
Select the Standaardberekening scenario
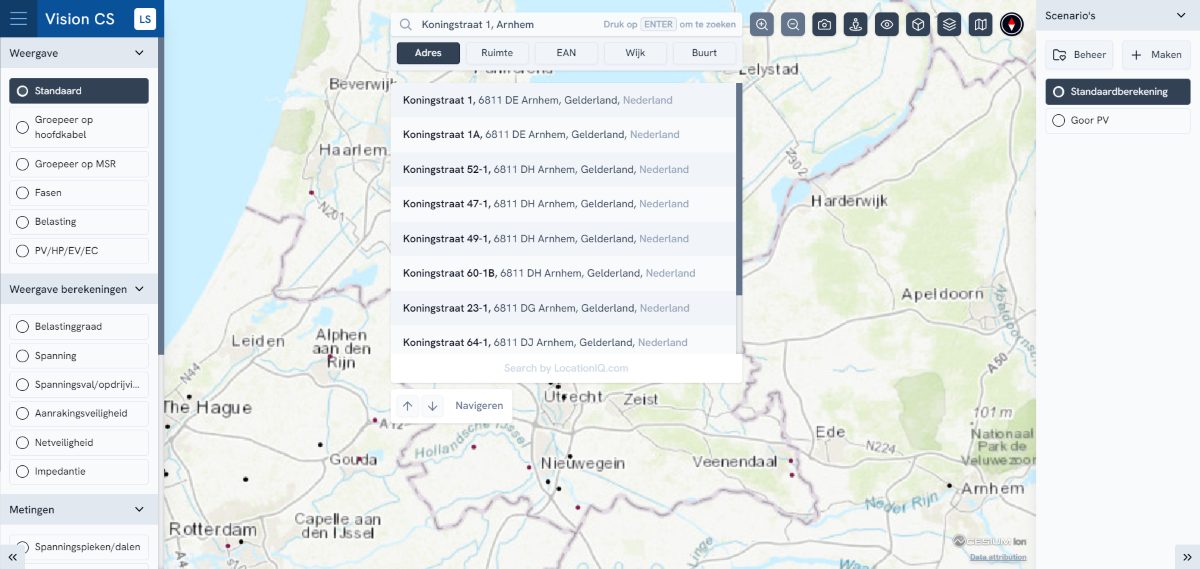coord(1118,92)
